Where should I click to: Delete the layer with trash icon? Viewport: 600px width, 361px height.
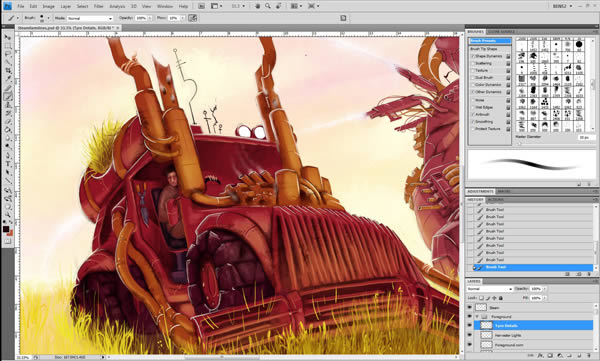click(589, 356)
